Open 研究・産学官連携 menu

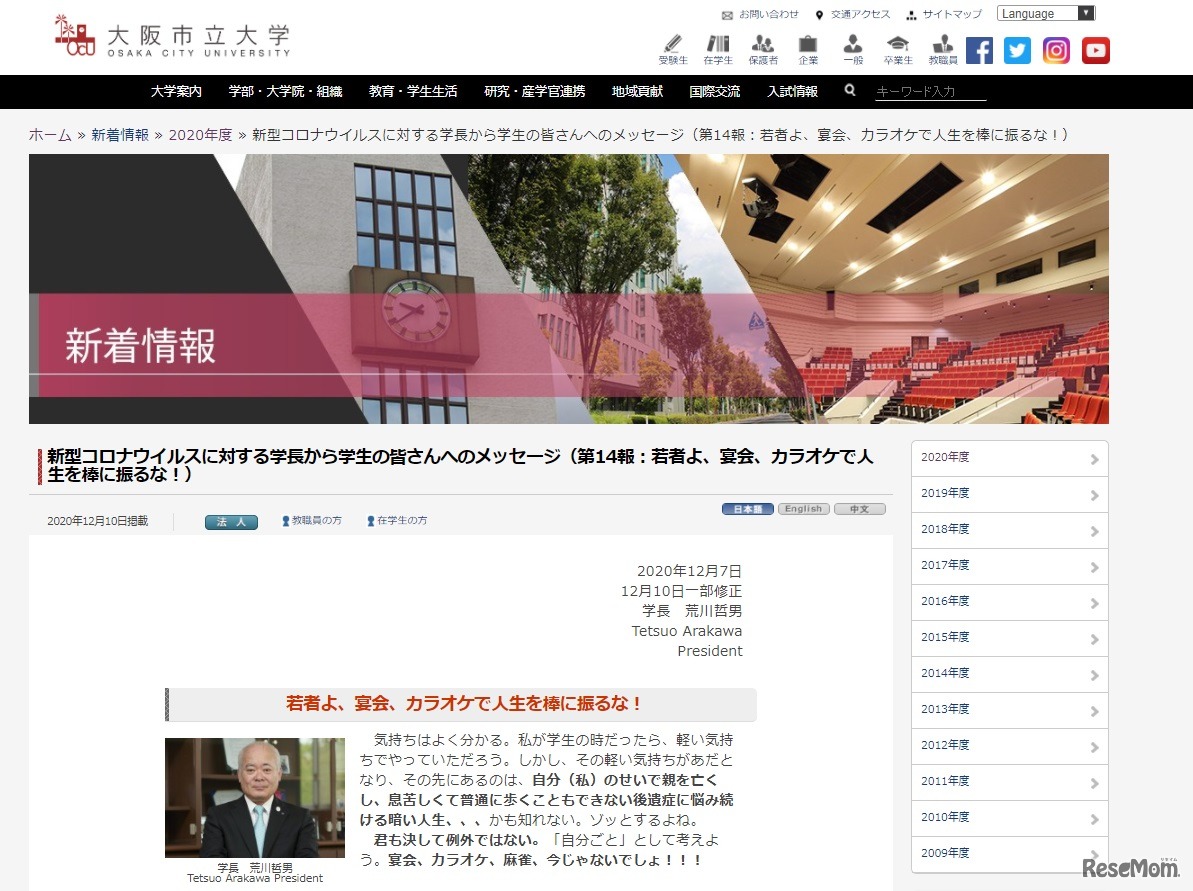pos(535,91)
